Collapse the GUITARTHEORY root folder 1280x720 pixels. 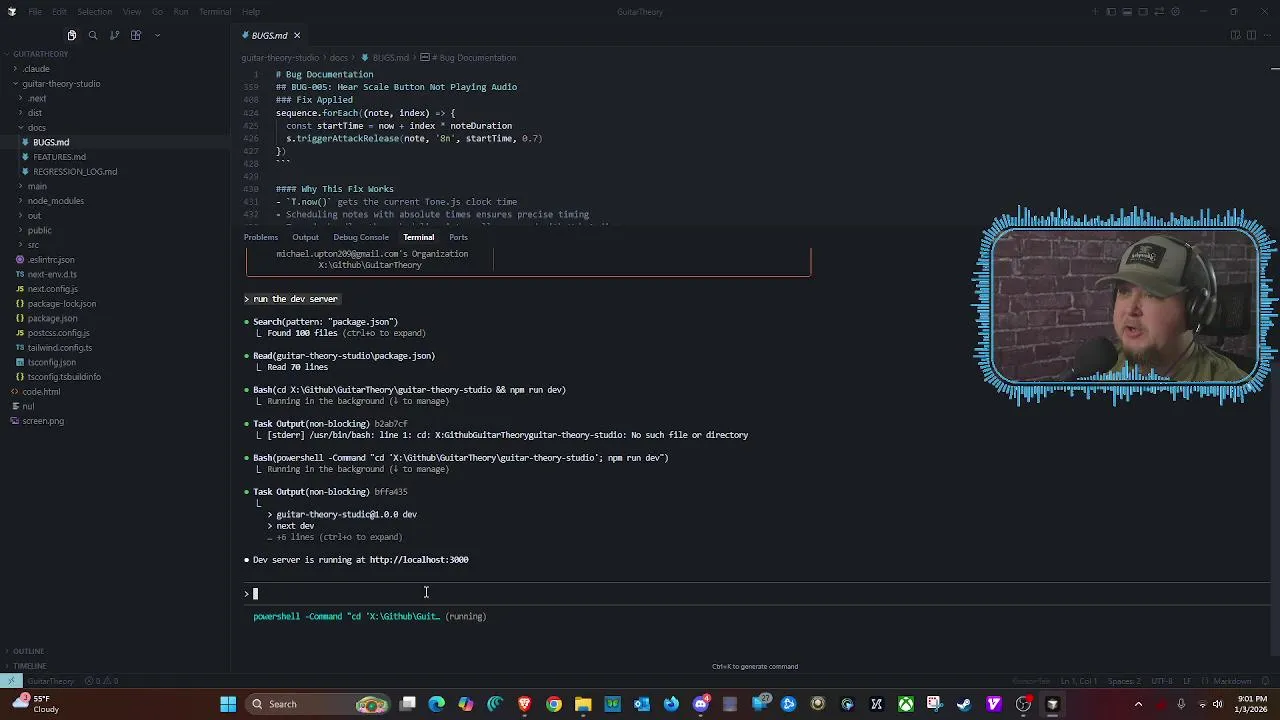pyautogui.click(x=38, y=54)
